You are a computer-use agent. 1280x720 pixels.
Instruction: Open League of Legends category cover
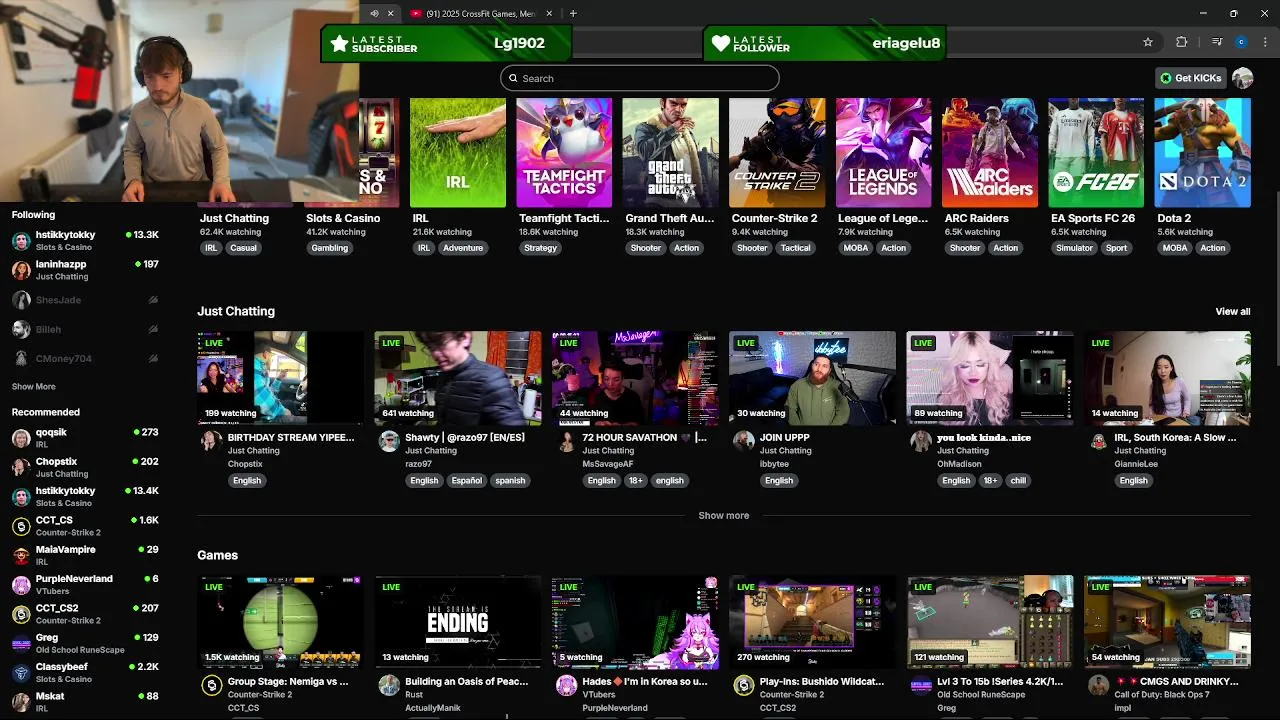(x=883, y=152)
